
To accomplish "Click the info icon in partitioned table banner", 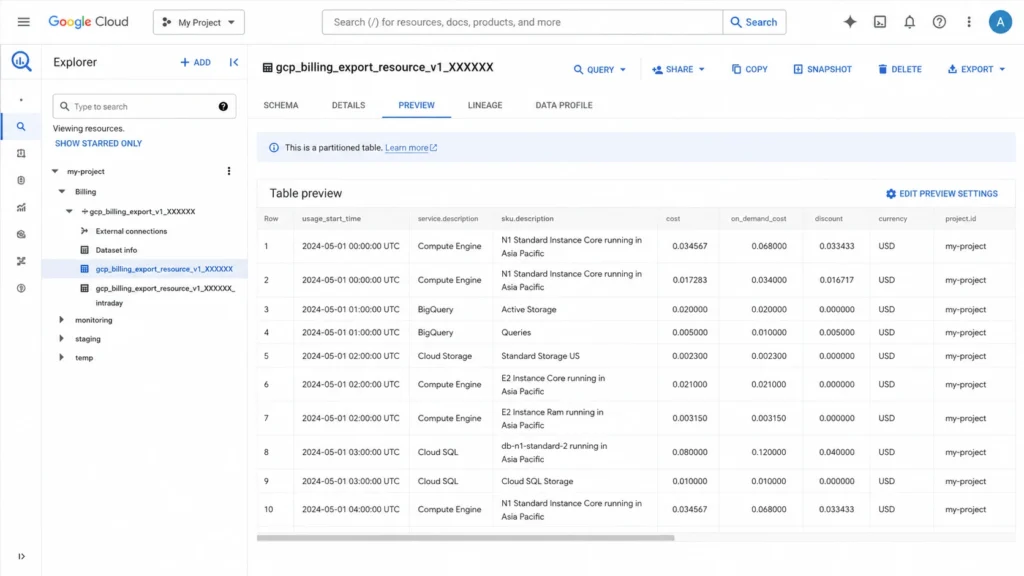I will click(274, 148).
